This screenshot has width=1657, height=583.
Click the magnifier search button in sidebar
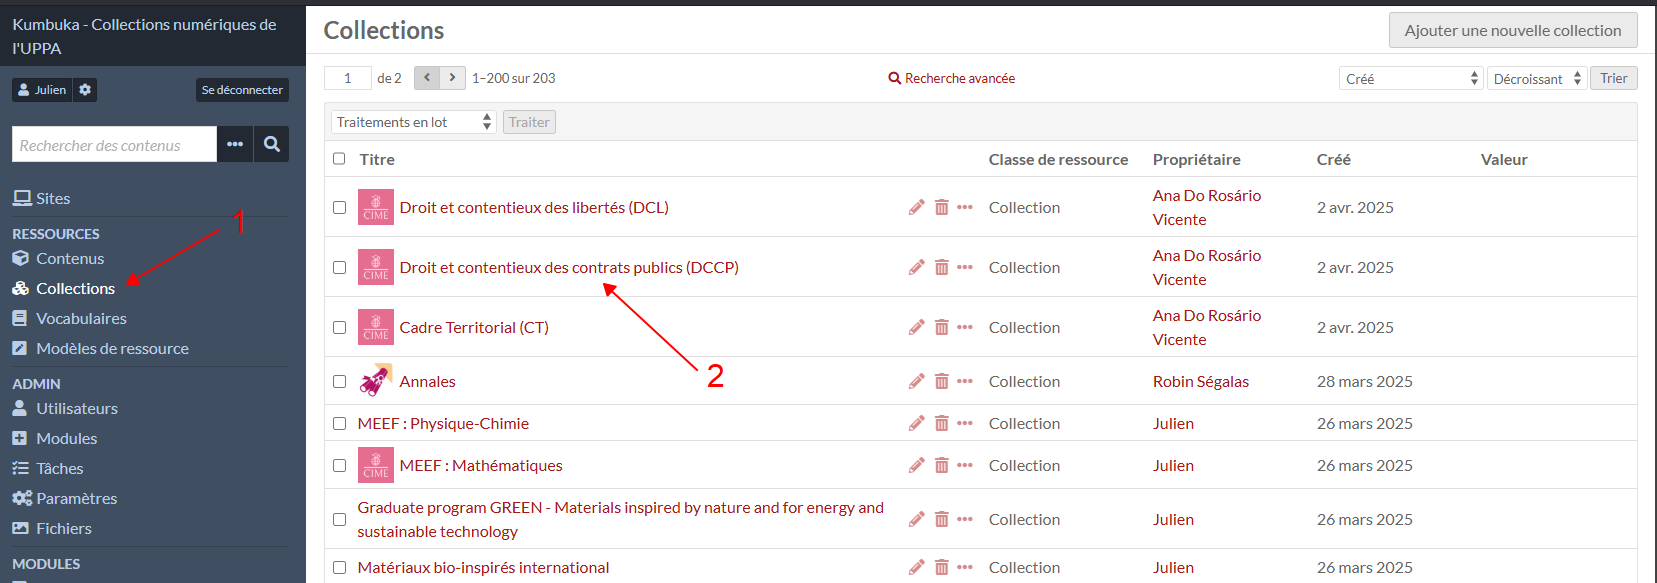point(271,144)
